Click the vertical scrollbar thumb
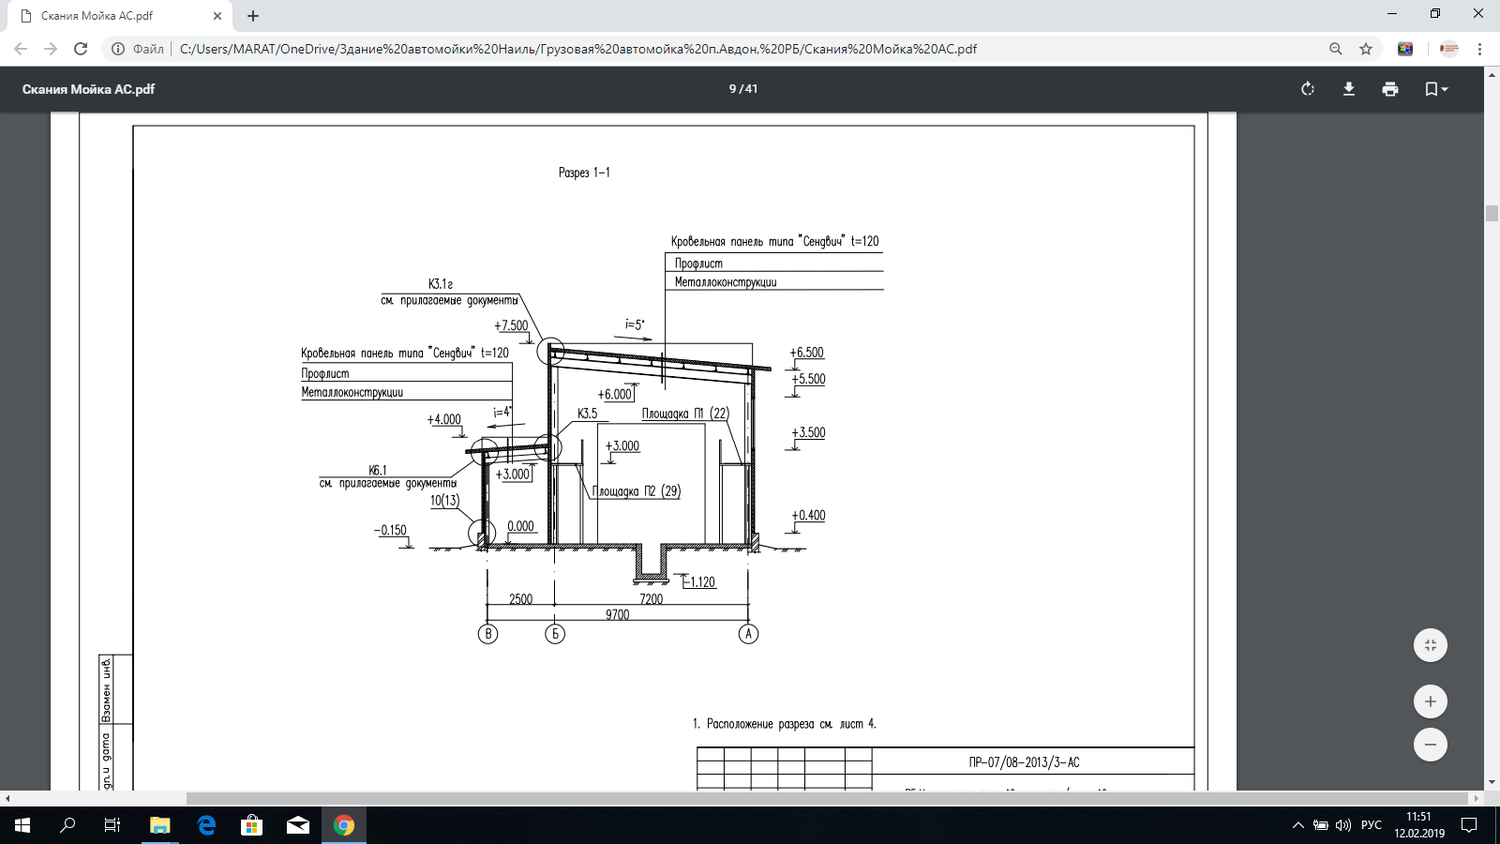 (x=1492, y=213)
